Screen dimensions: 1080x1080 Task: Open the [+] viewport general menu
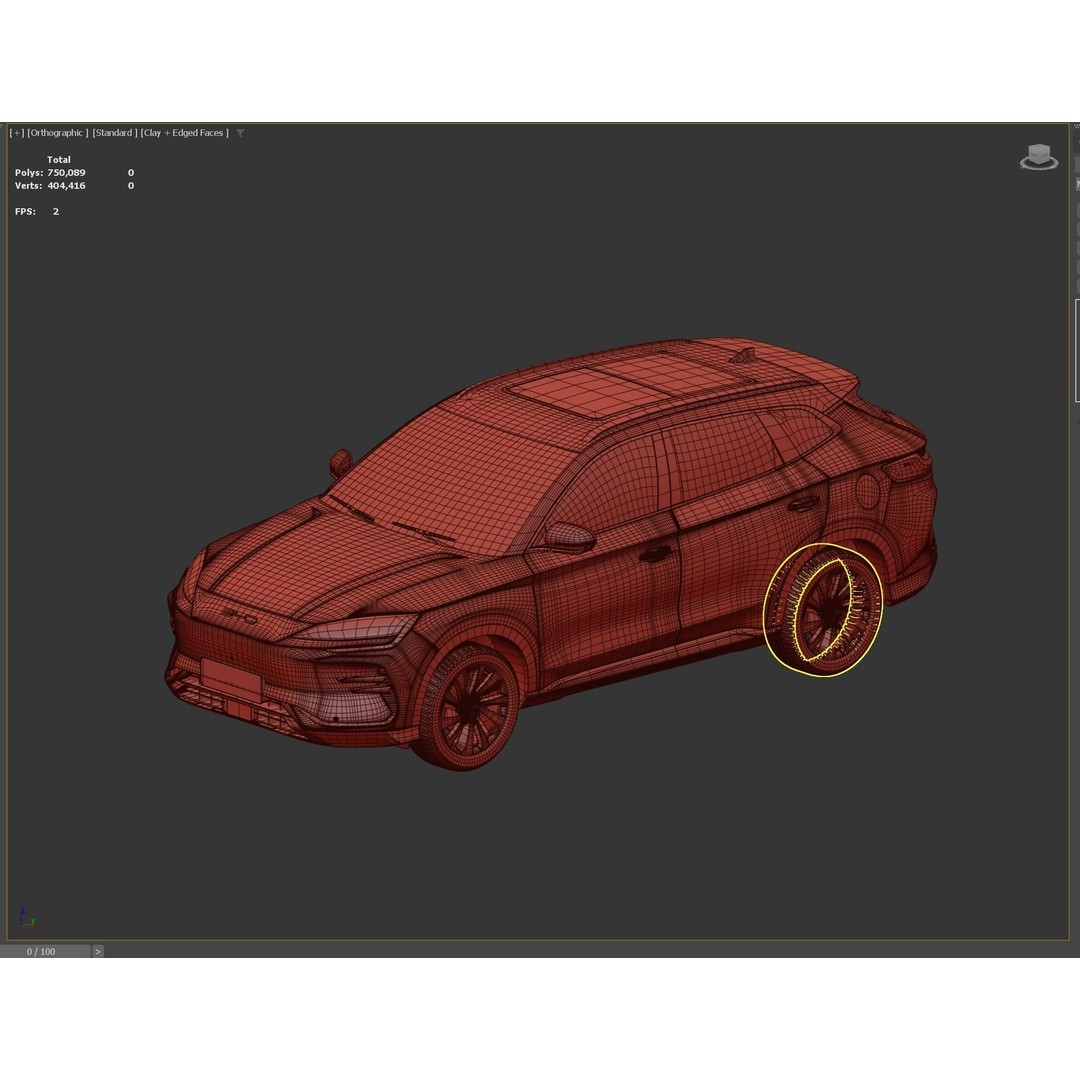tap(17, 133)
